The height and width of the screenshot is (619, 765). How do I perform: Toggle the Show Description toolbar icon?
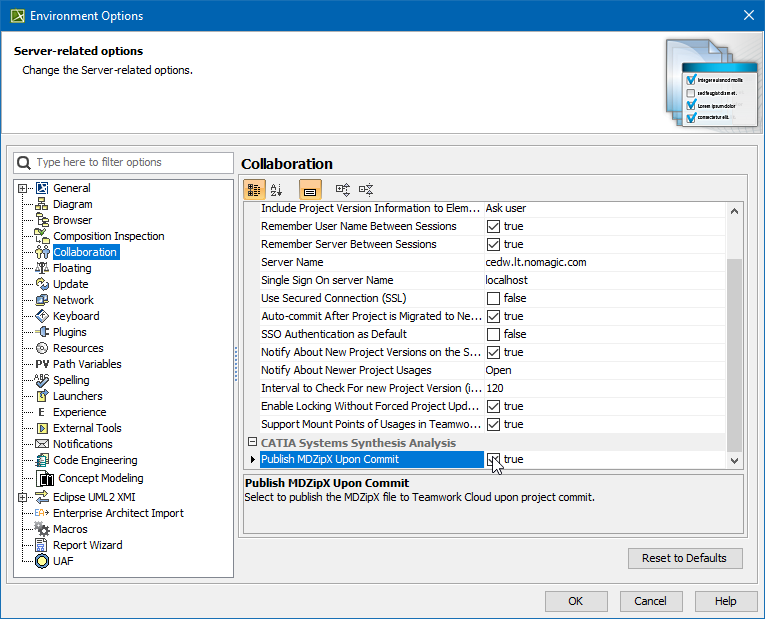pyautogui.click(x=310, y=189)
